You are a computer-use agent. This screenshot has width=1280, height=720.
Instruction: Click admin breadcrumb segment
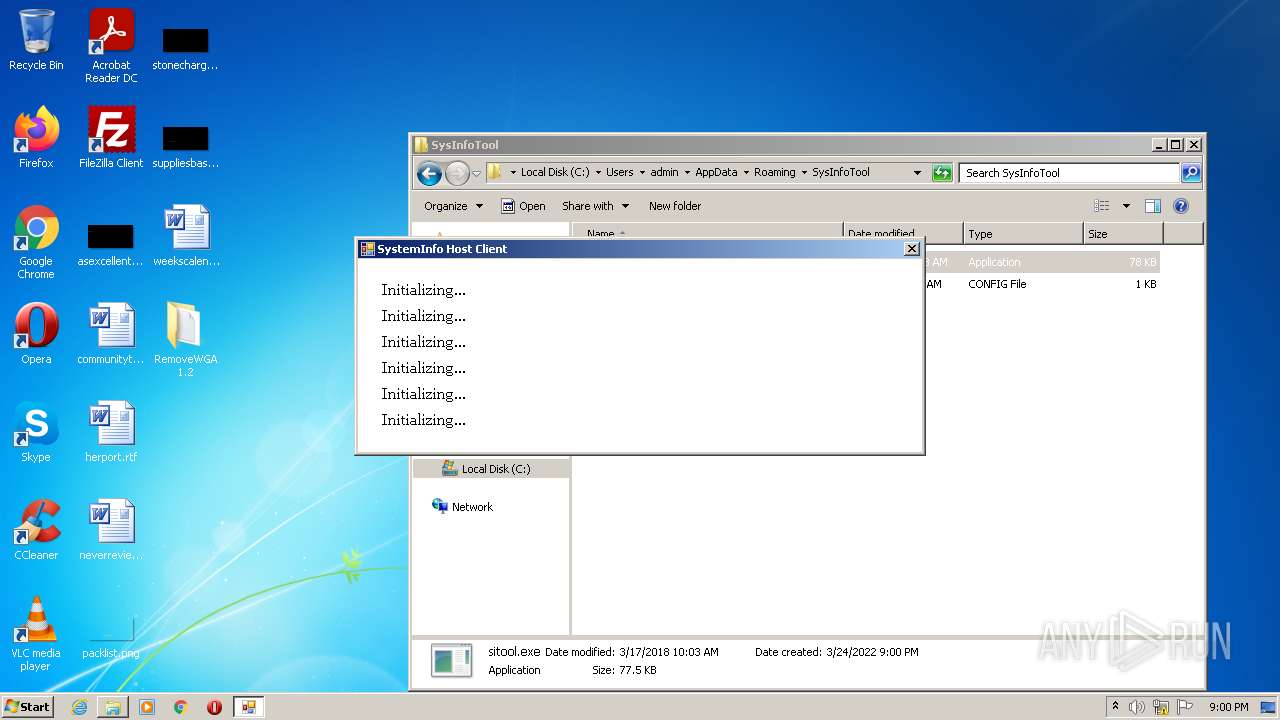(664, 172)
